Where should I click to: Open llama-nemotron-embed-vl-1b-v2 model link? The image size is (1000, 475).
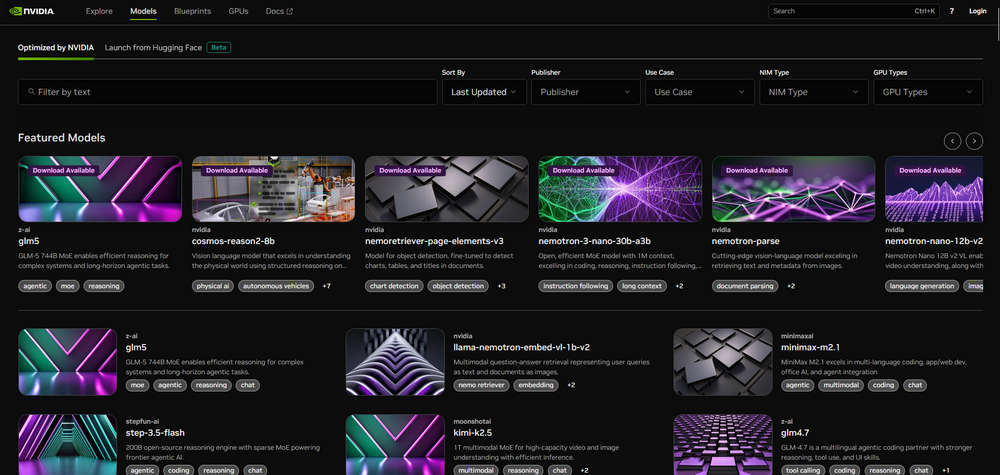521,347
